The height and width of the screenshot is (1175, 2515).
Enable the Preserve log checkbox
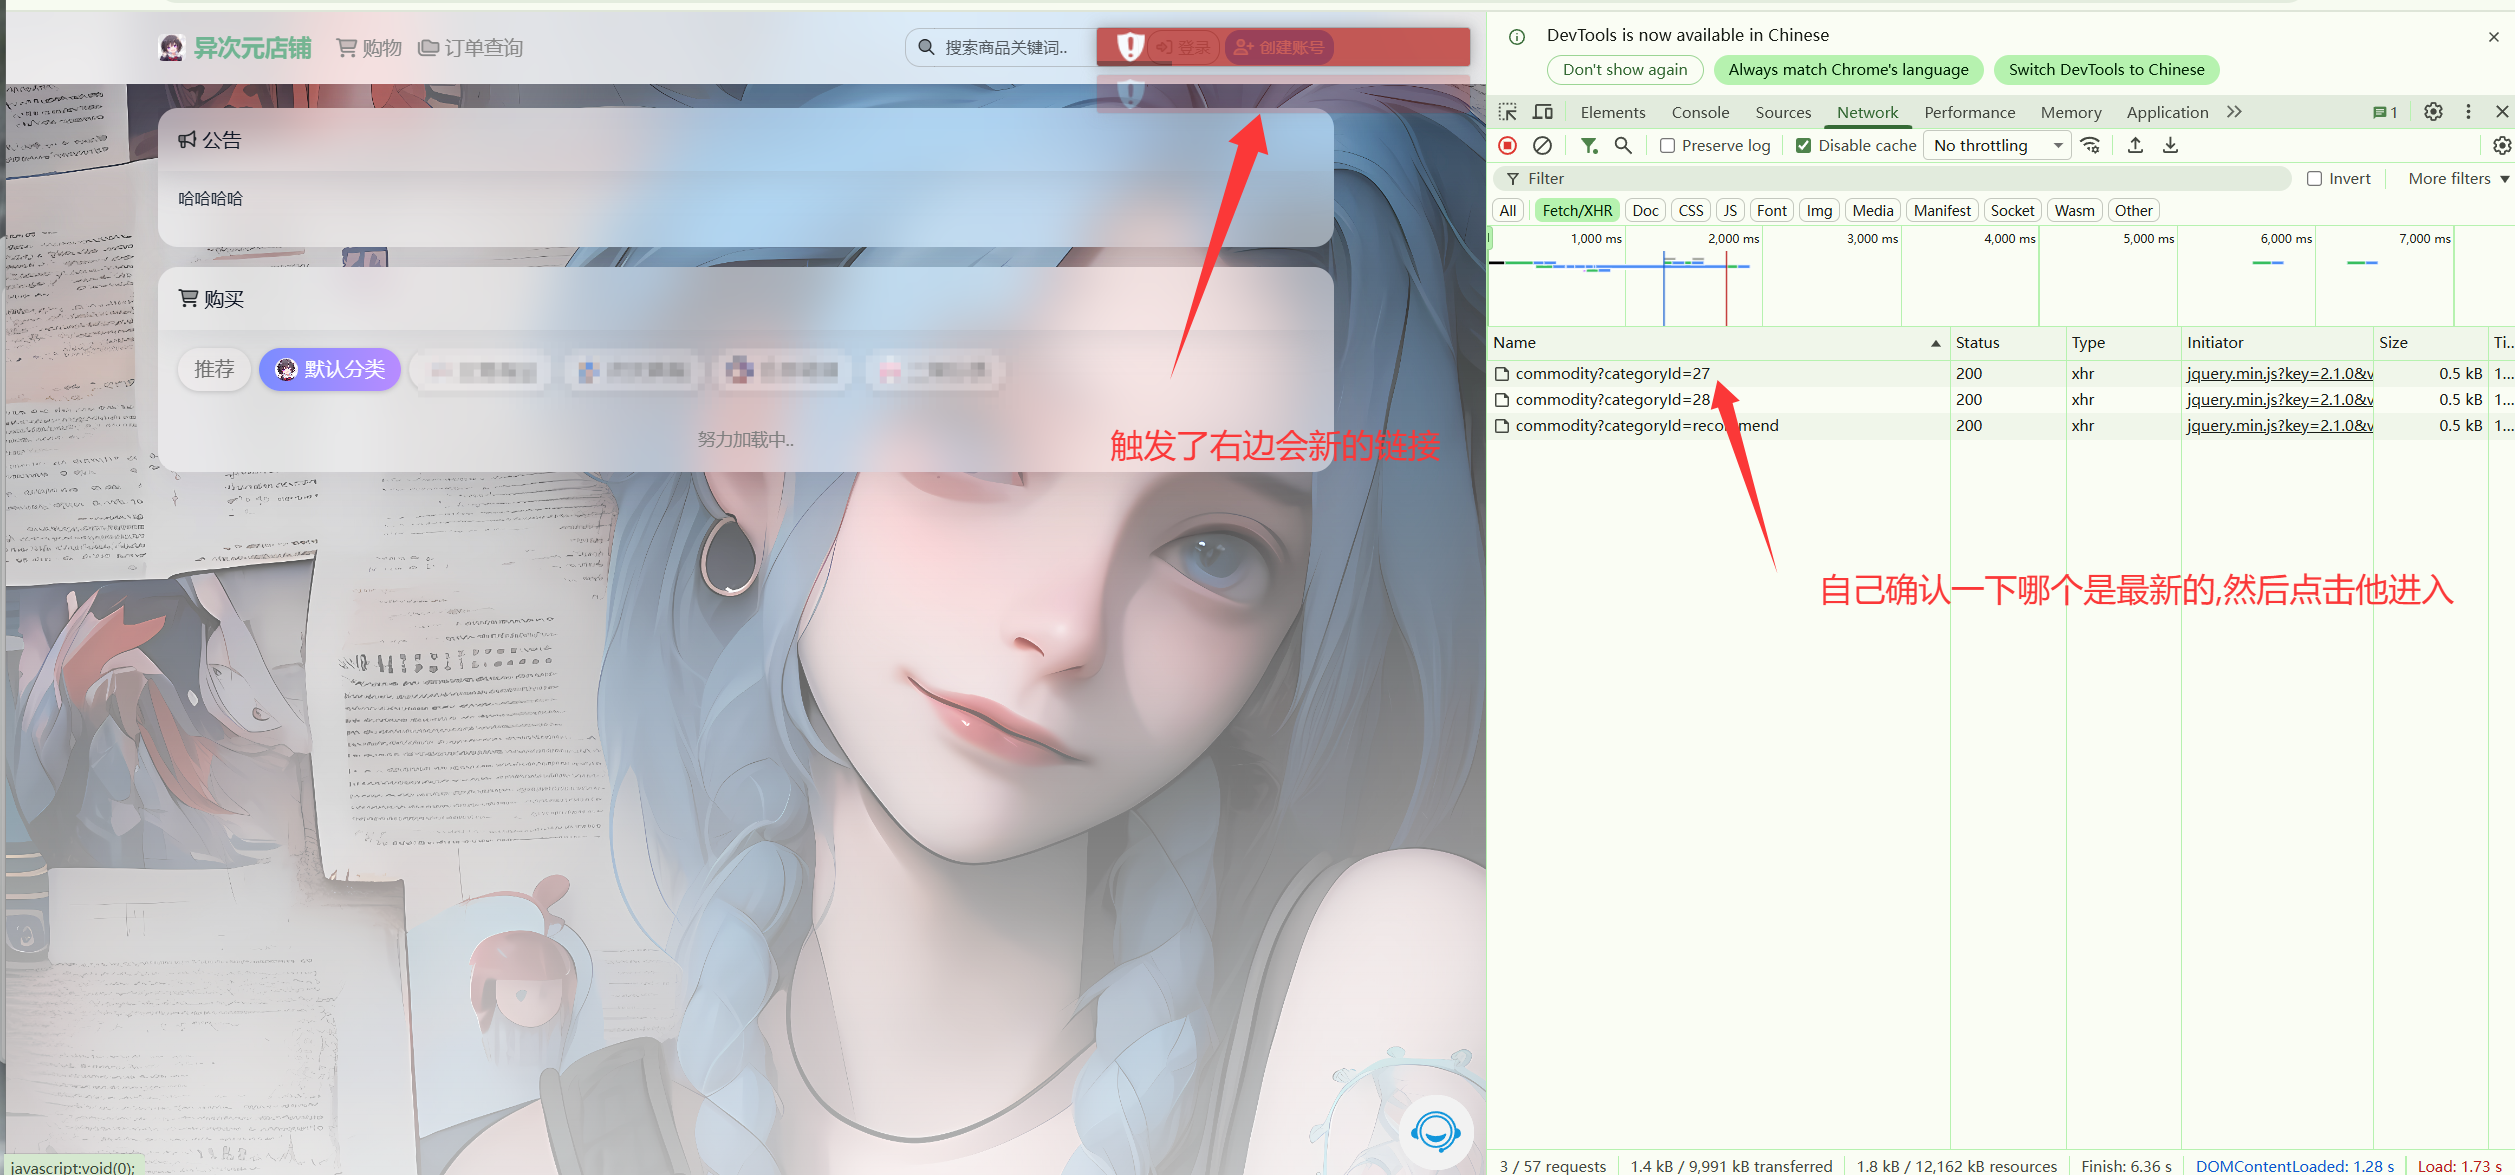pos(1667,146)
